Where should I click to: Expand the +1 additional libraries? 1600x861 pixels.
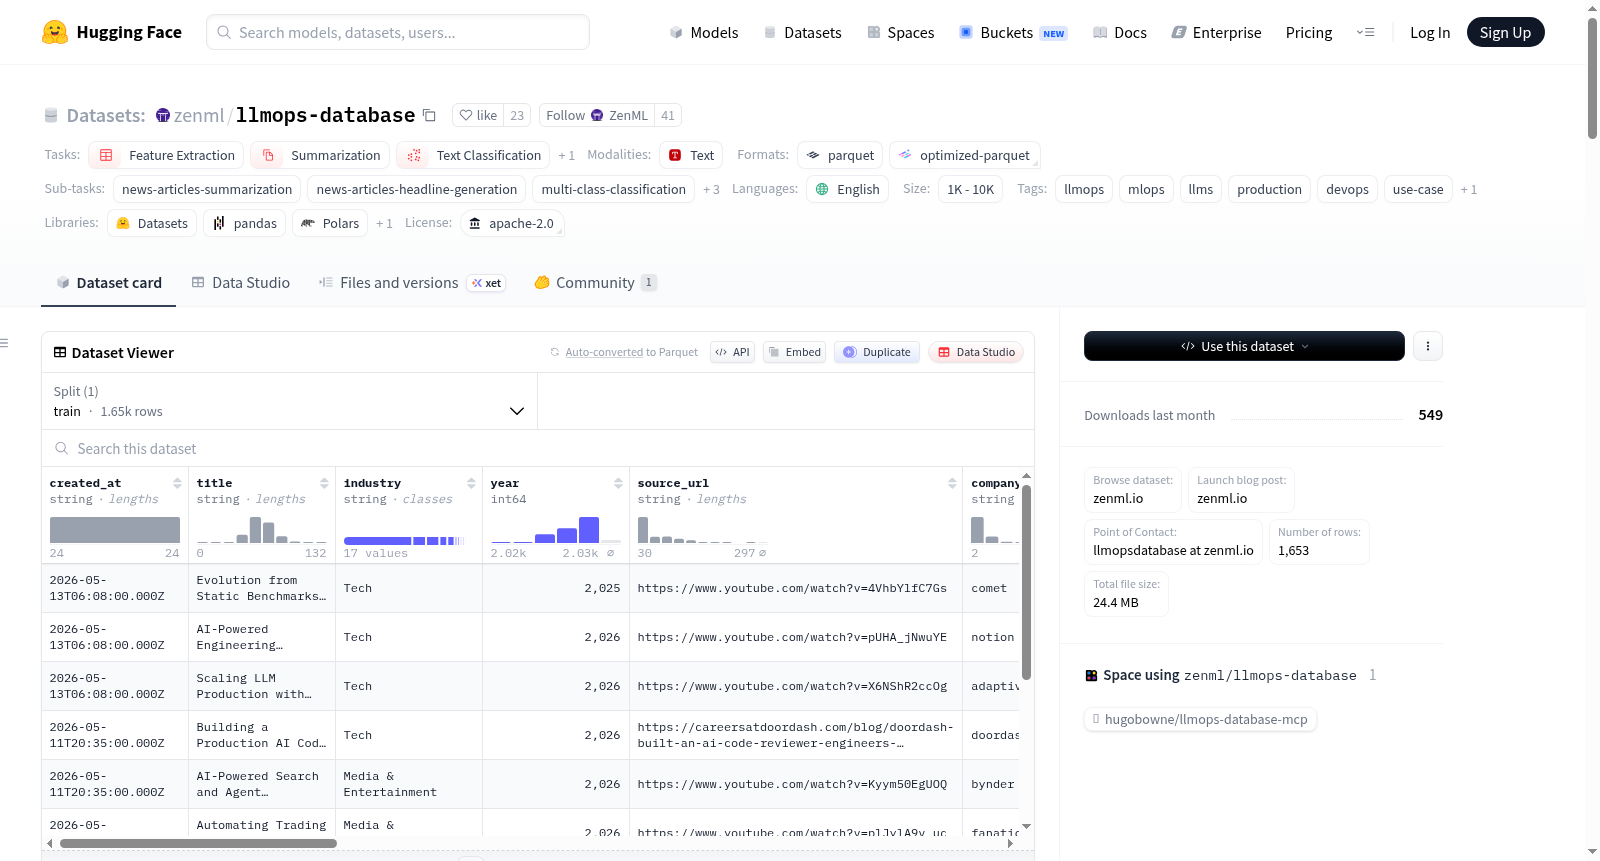[384, 223]
